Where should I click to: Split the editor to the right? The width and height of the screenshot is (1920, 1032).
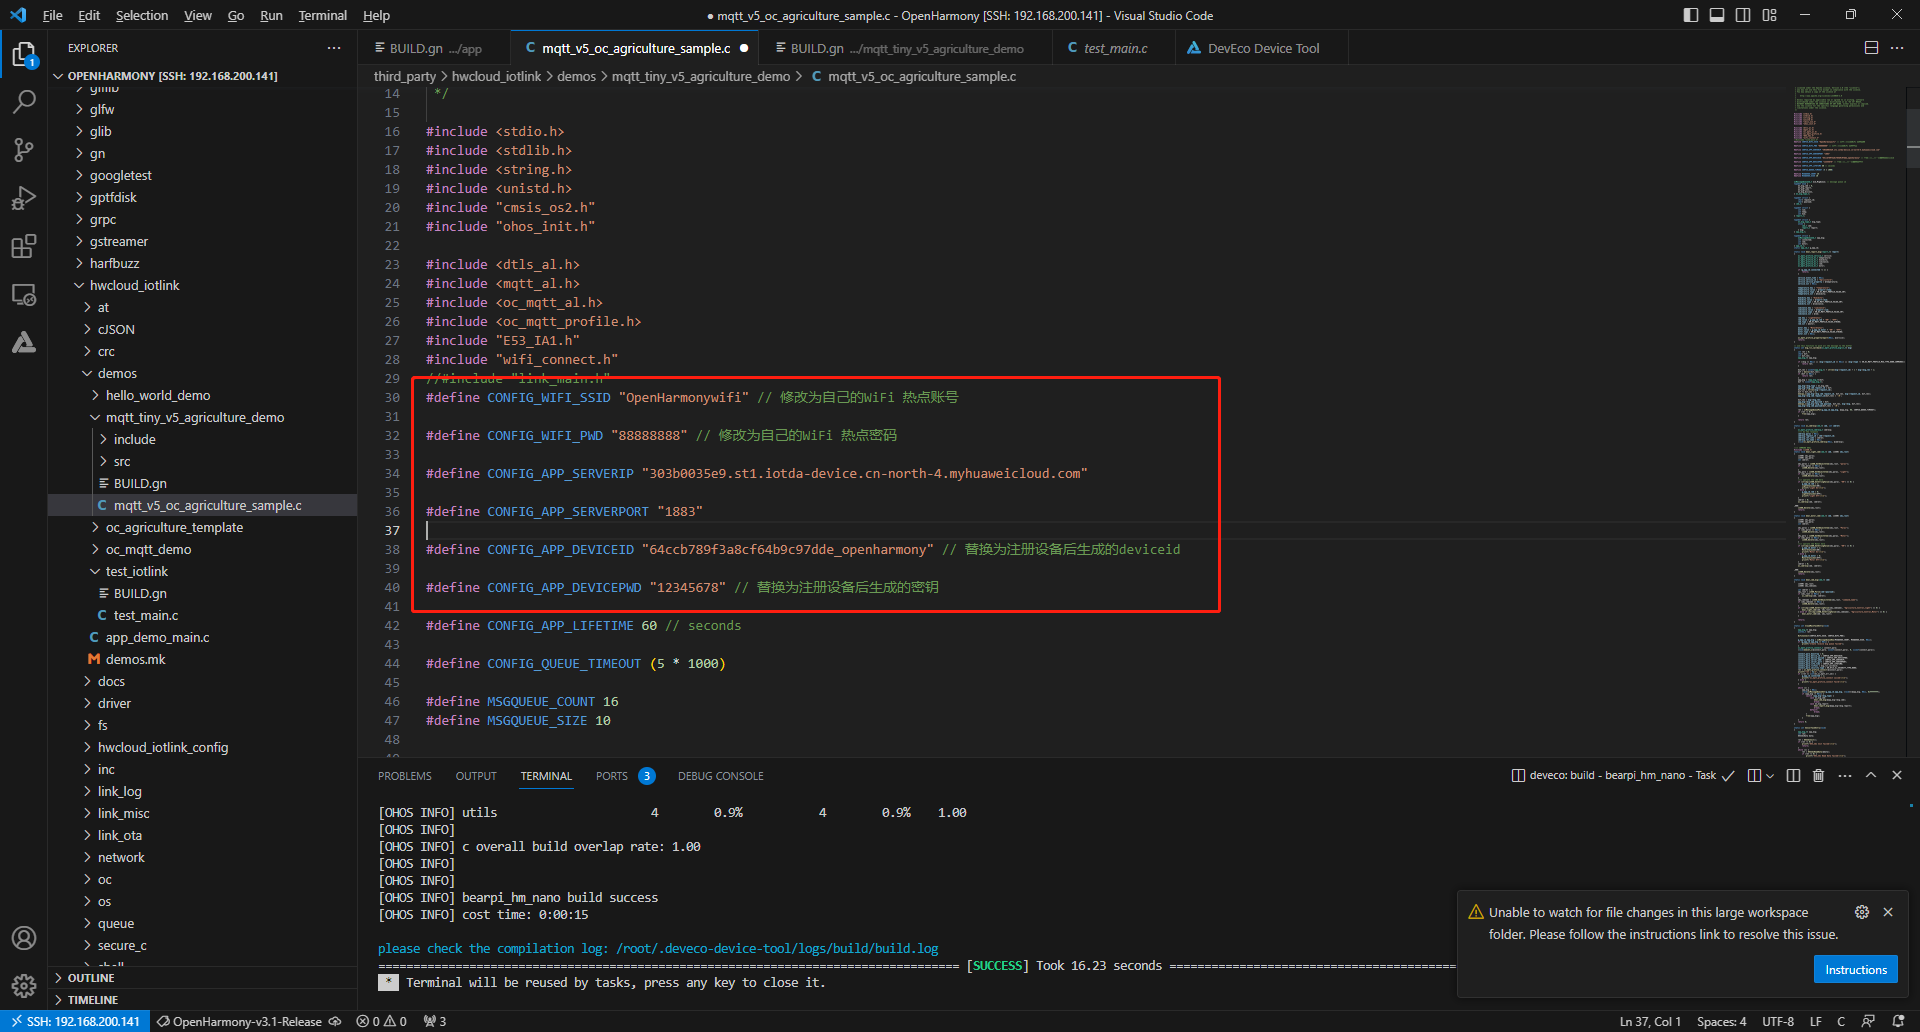point(1871,48)
